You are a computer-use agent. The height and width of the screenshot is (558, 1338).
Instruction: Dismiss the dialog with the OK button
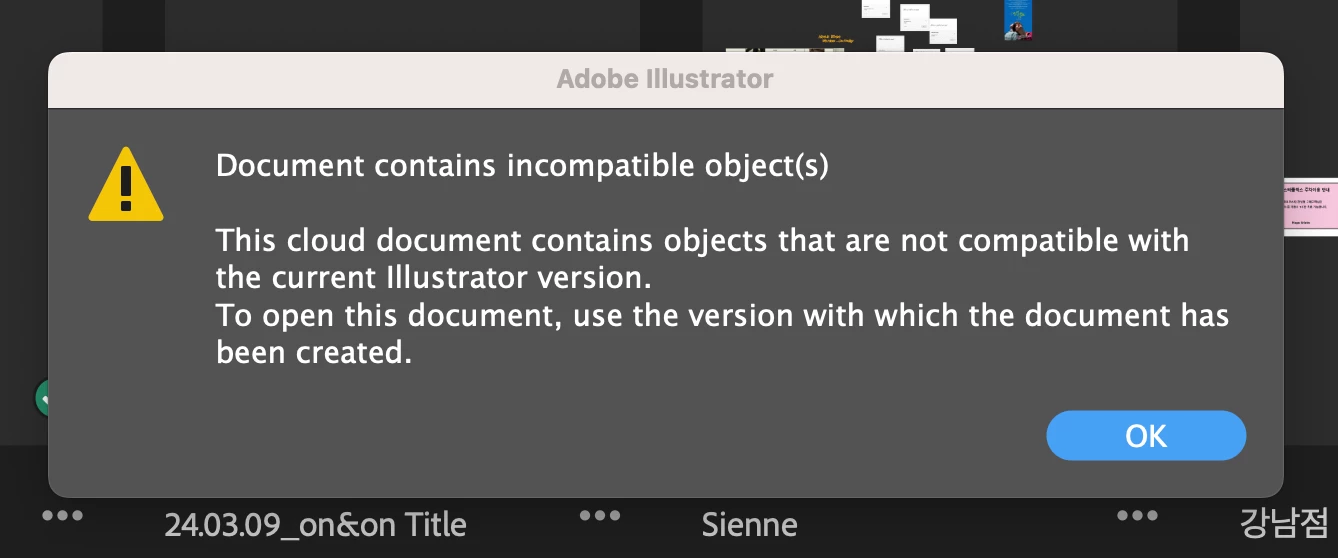tap(1146, 436)
